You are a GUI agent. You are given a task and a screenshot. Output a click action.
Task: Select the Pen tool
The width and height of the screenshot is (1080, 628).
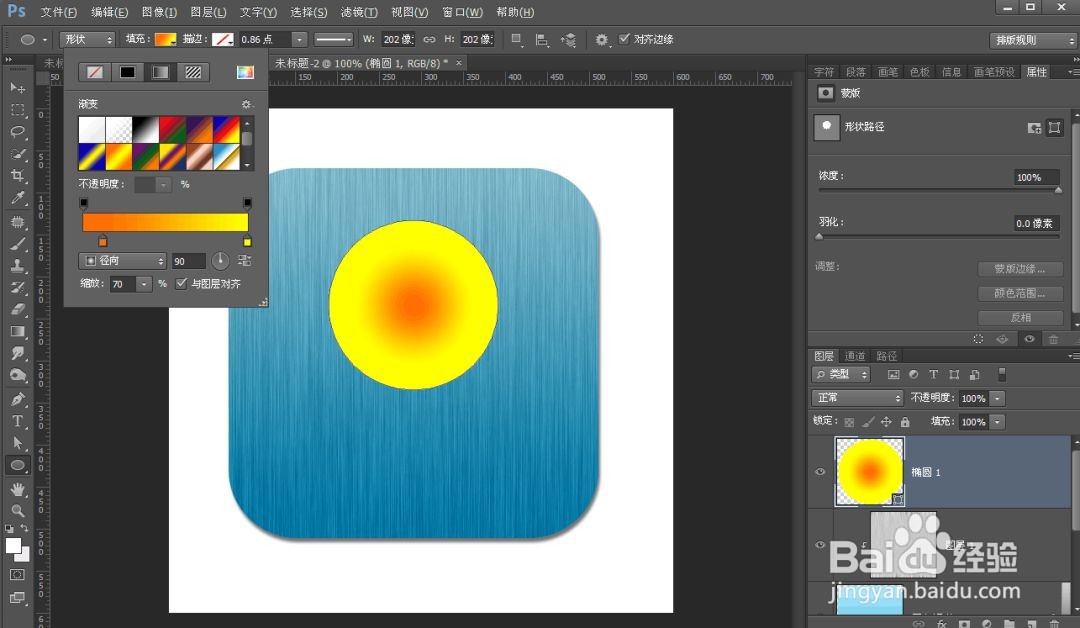point(18,399)
